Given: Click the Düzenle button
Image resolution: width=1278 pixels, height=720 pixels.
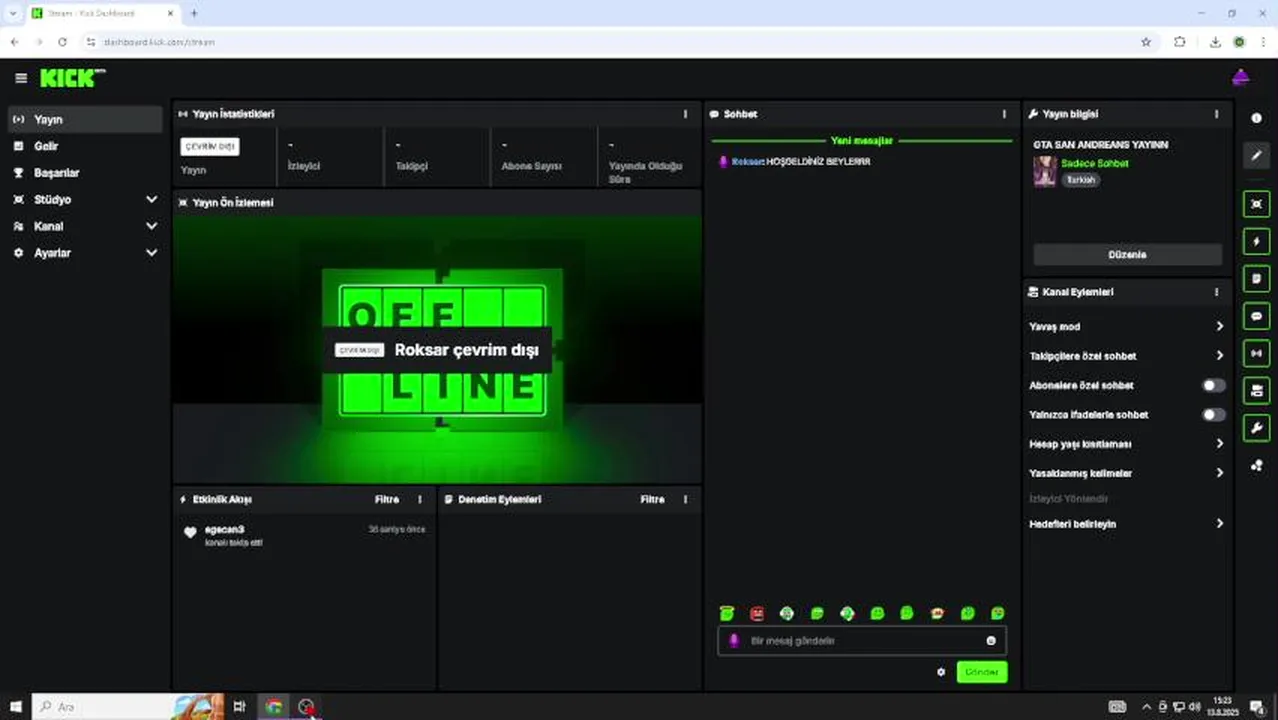Looking at the screenshot, I should pos(1127,254).
